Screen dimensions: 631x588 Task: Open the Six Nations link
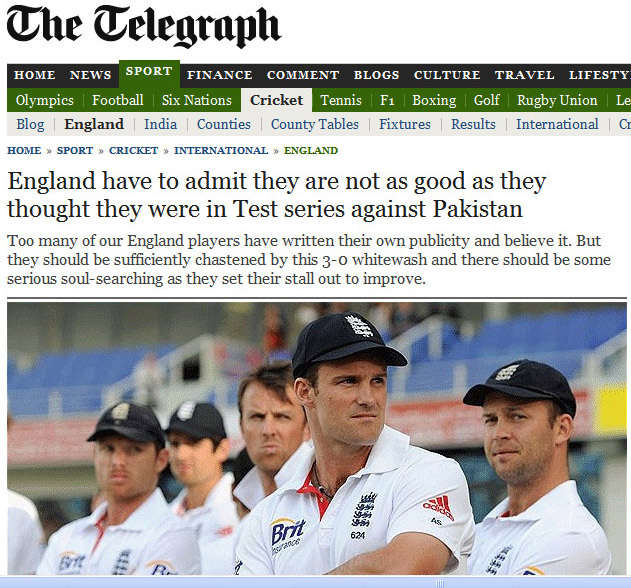[197, 100]
